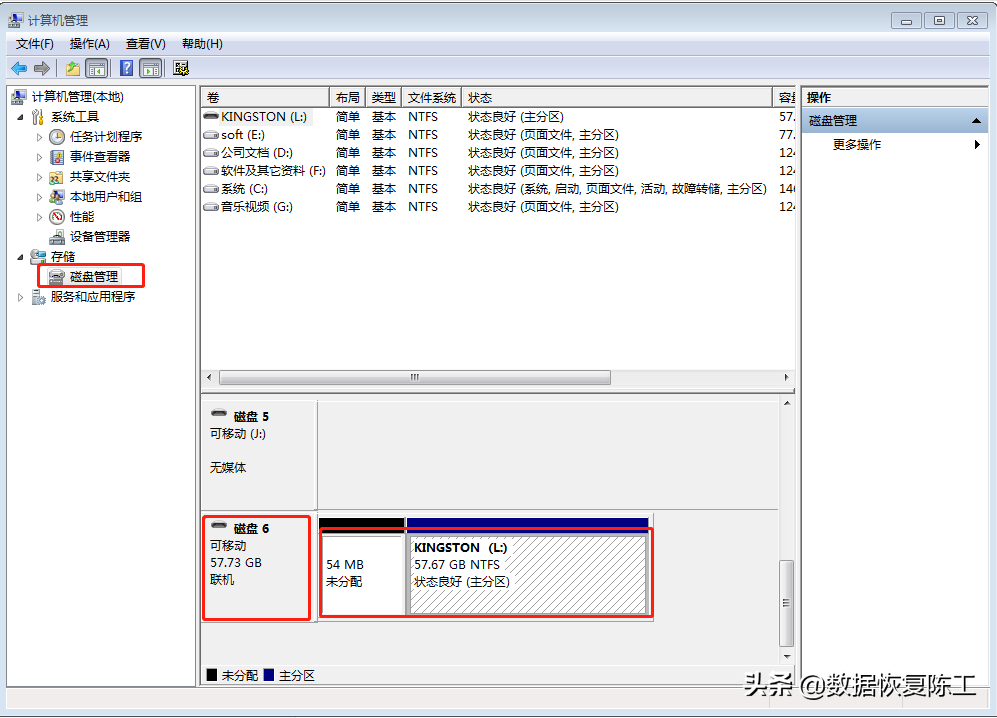Sort by the 布局 column header
The height and width of the screenshot is (718, 997).
coord(347,97)
